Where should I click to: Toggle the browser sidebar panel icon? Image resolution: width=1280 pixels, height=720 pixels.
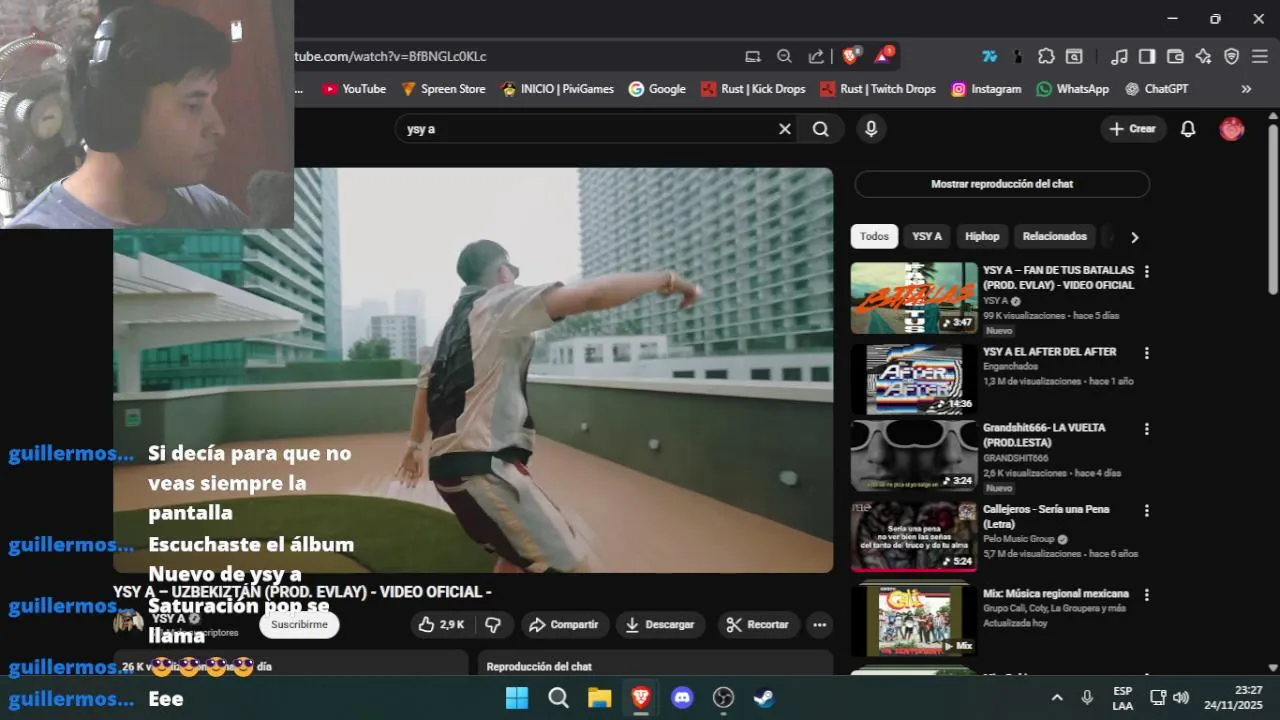pyautogui.click(x=1147, y=57)
